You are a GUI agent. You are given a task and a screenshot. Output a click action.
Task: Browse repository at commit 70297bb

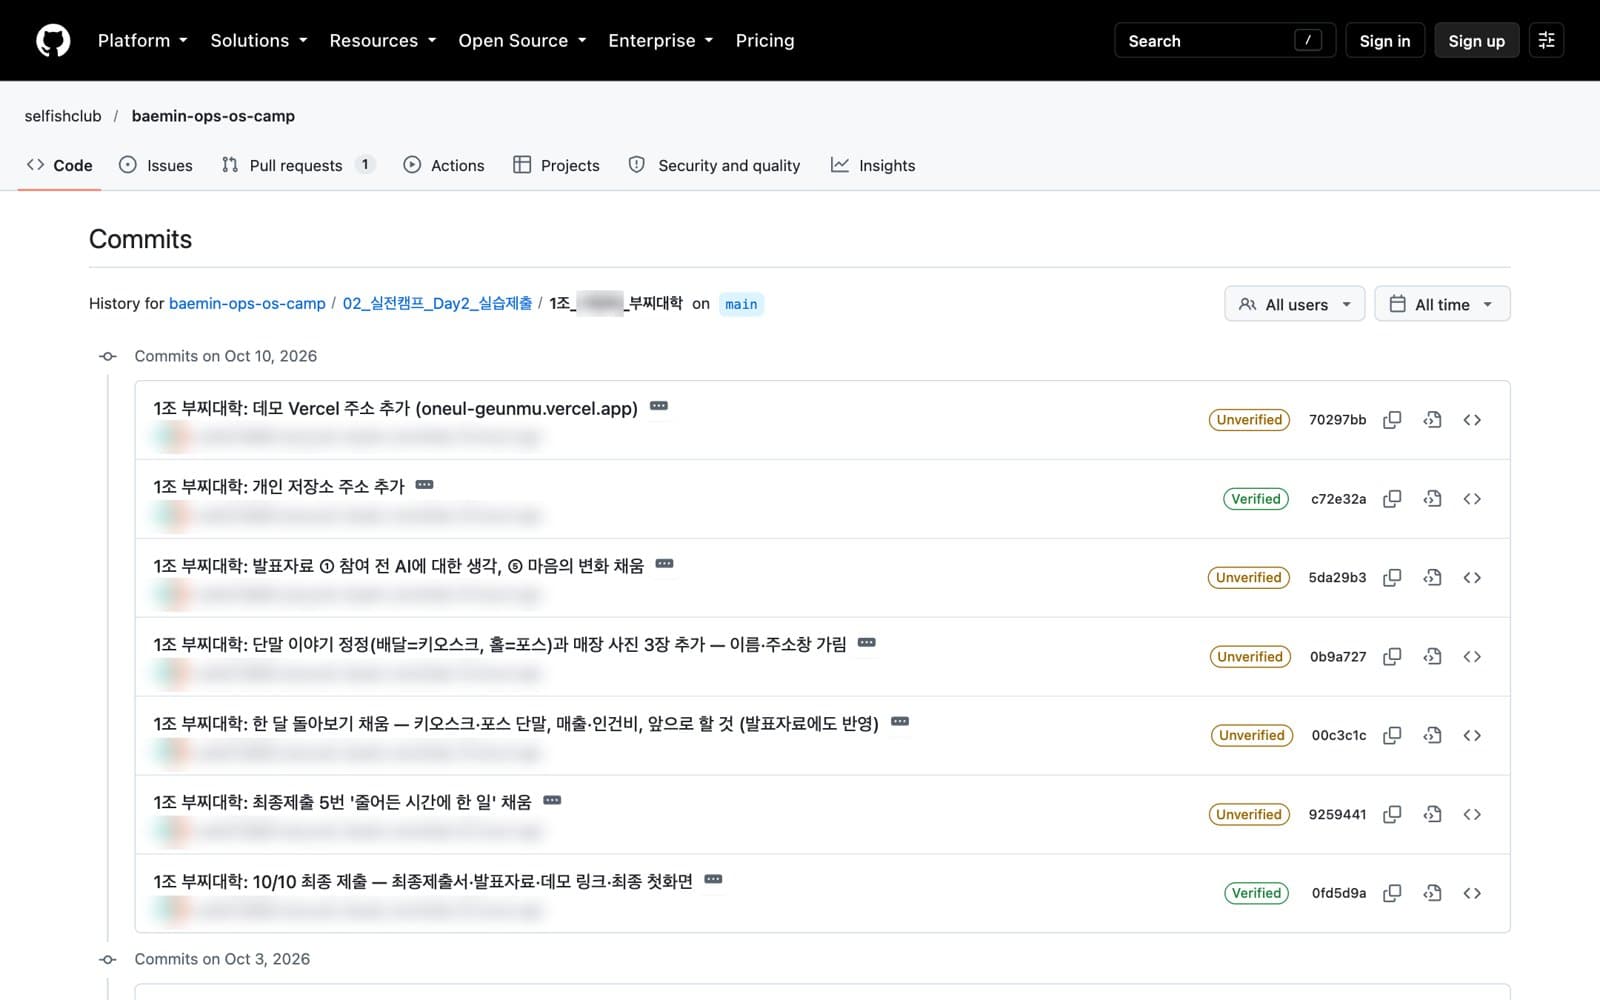point(1472,420)
